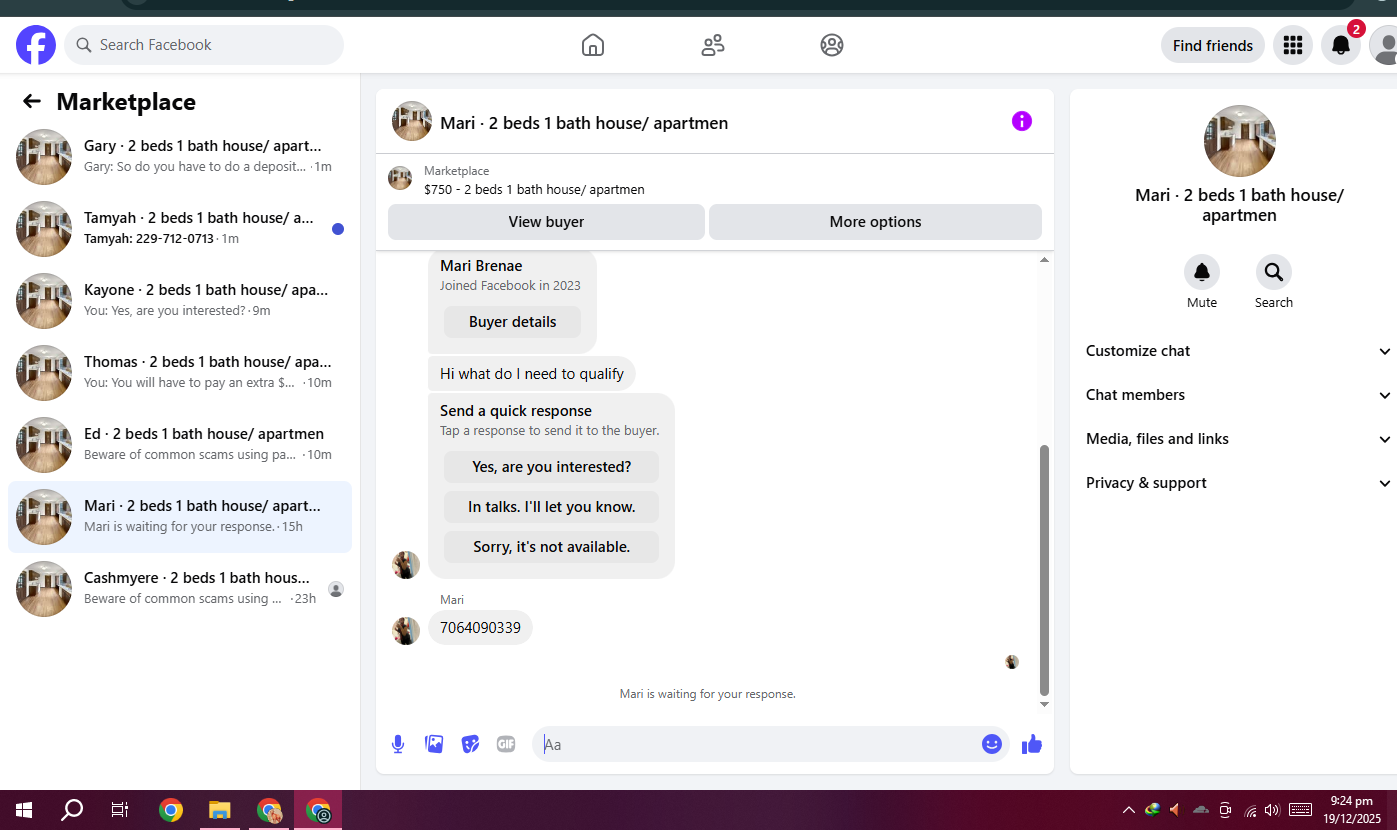Open conversation information purple icon
The width and height of the screenshot is (1397, 830).
click(1021, 121)
